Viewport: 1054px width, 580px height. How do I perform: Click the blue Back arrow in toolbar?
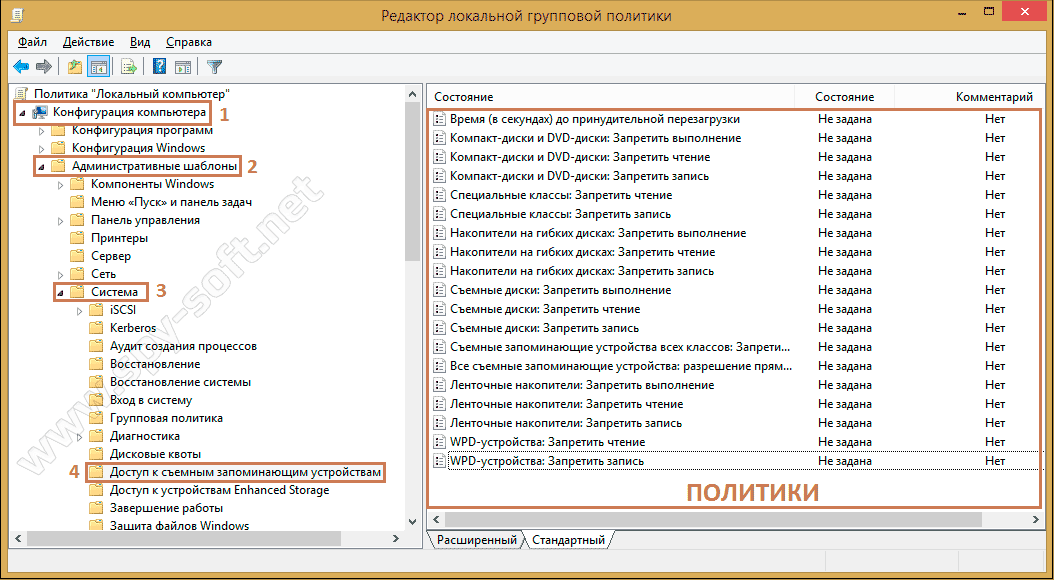21,67
